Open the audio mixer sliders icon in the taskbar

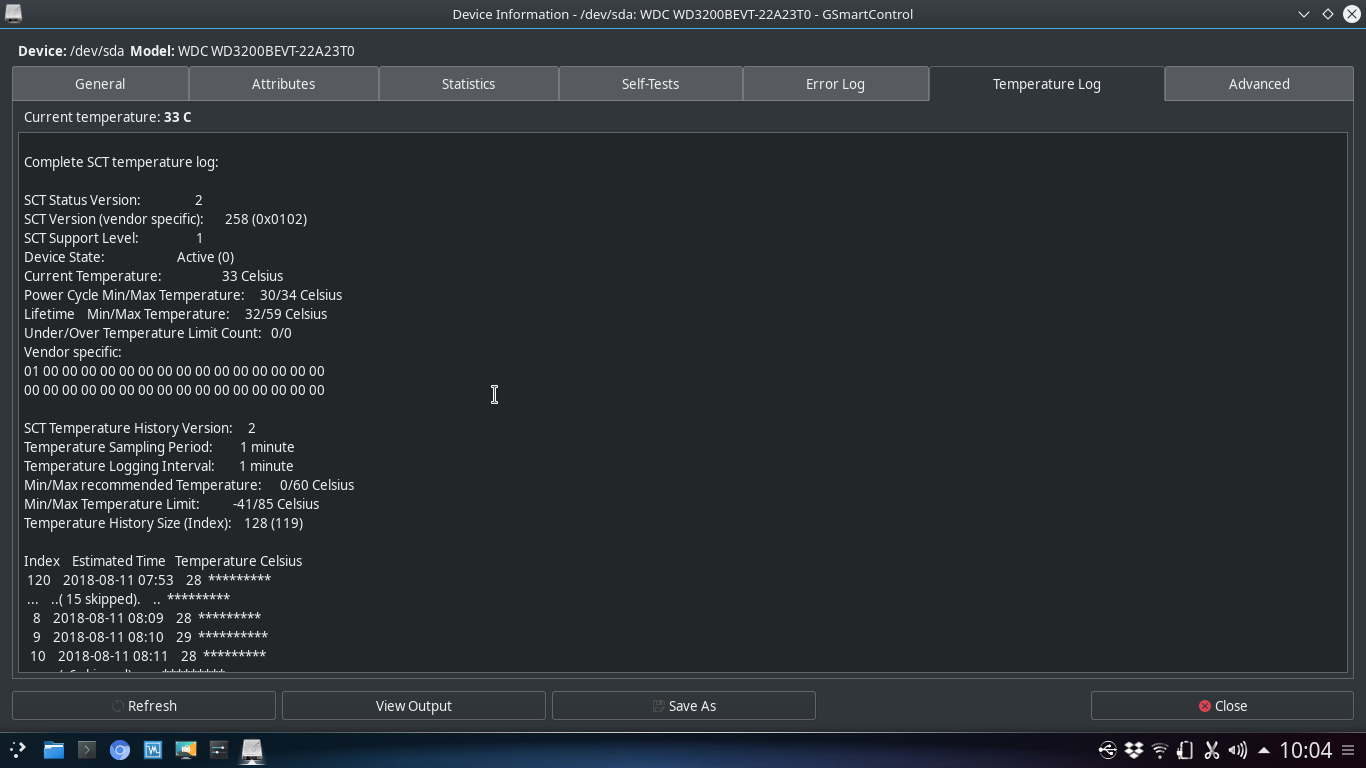[x=218, y=749]
